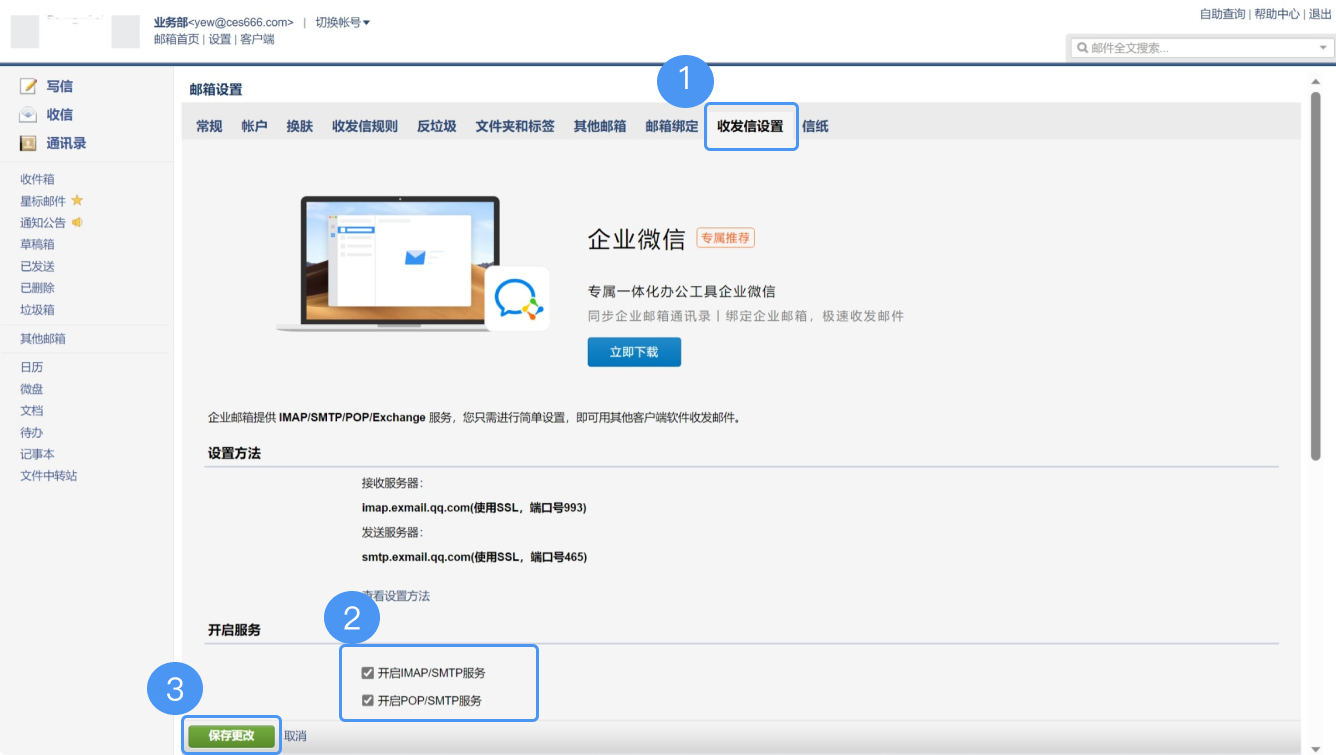
Task: Click the 取消 link
Action: 295,736
